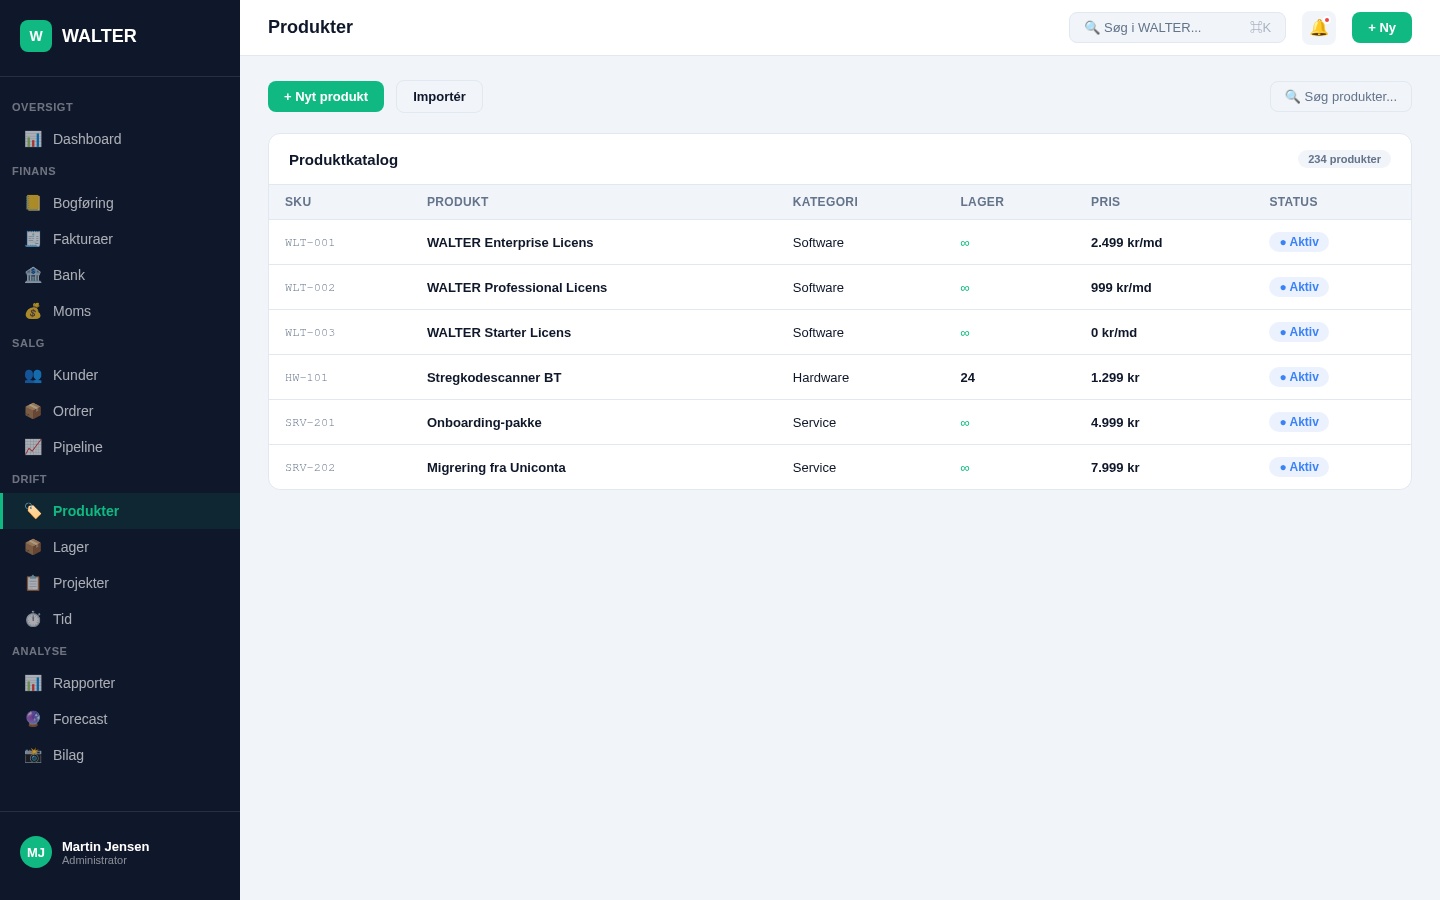Open Migrering fra Uniconta product
Screen dimensions: 1440x900
click(x=496, y=468)
